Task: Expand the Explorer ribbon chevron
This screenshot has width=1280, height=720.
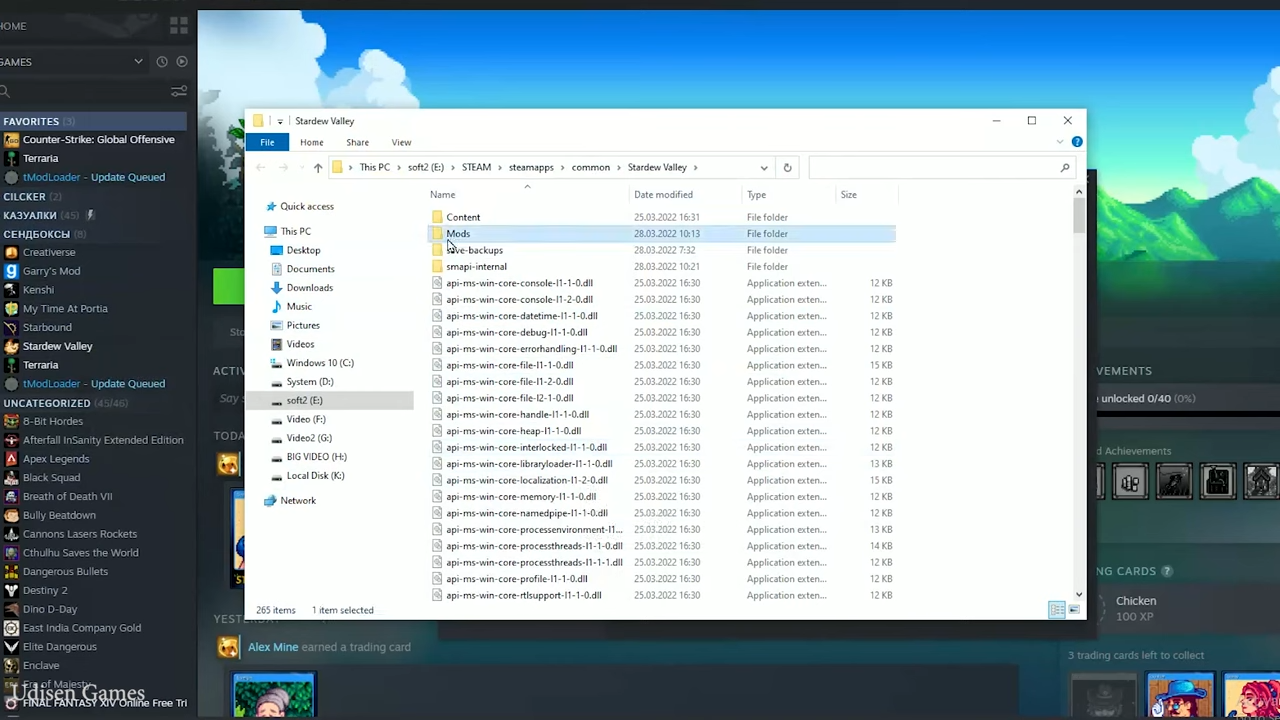Action: [1060, 142]
